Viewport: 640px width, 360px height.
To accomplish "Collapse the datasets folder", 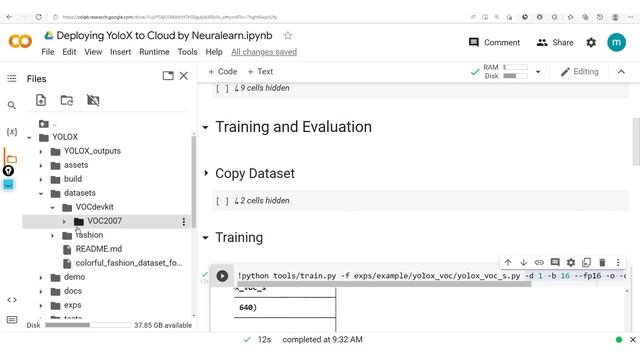I will [40, 193].
